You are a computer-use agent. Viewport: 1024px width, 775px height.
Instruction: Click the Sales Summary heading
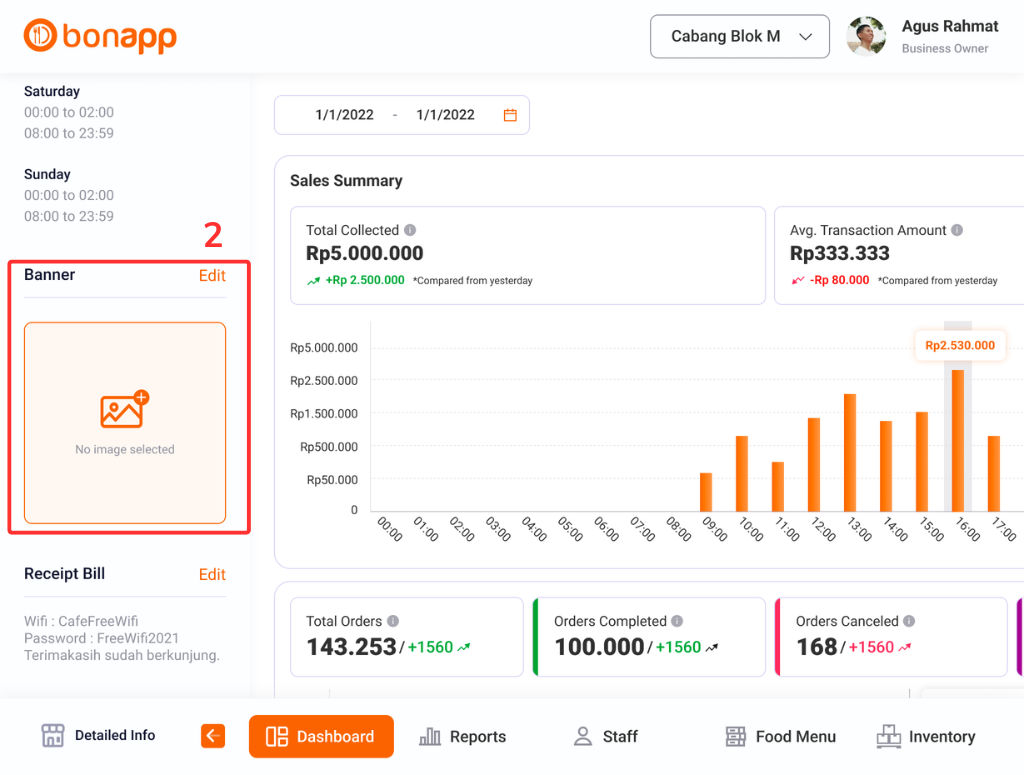(346, 181)
